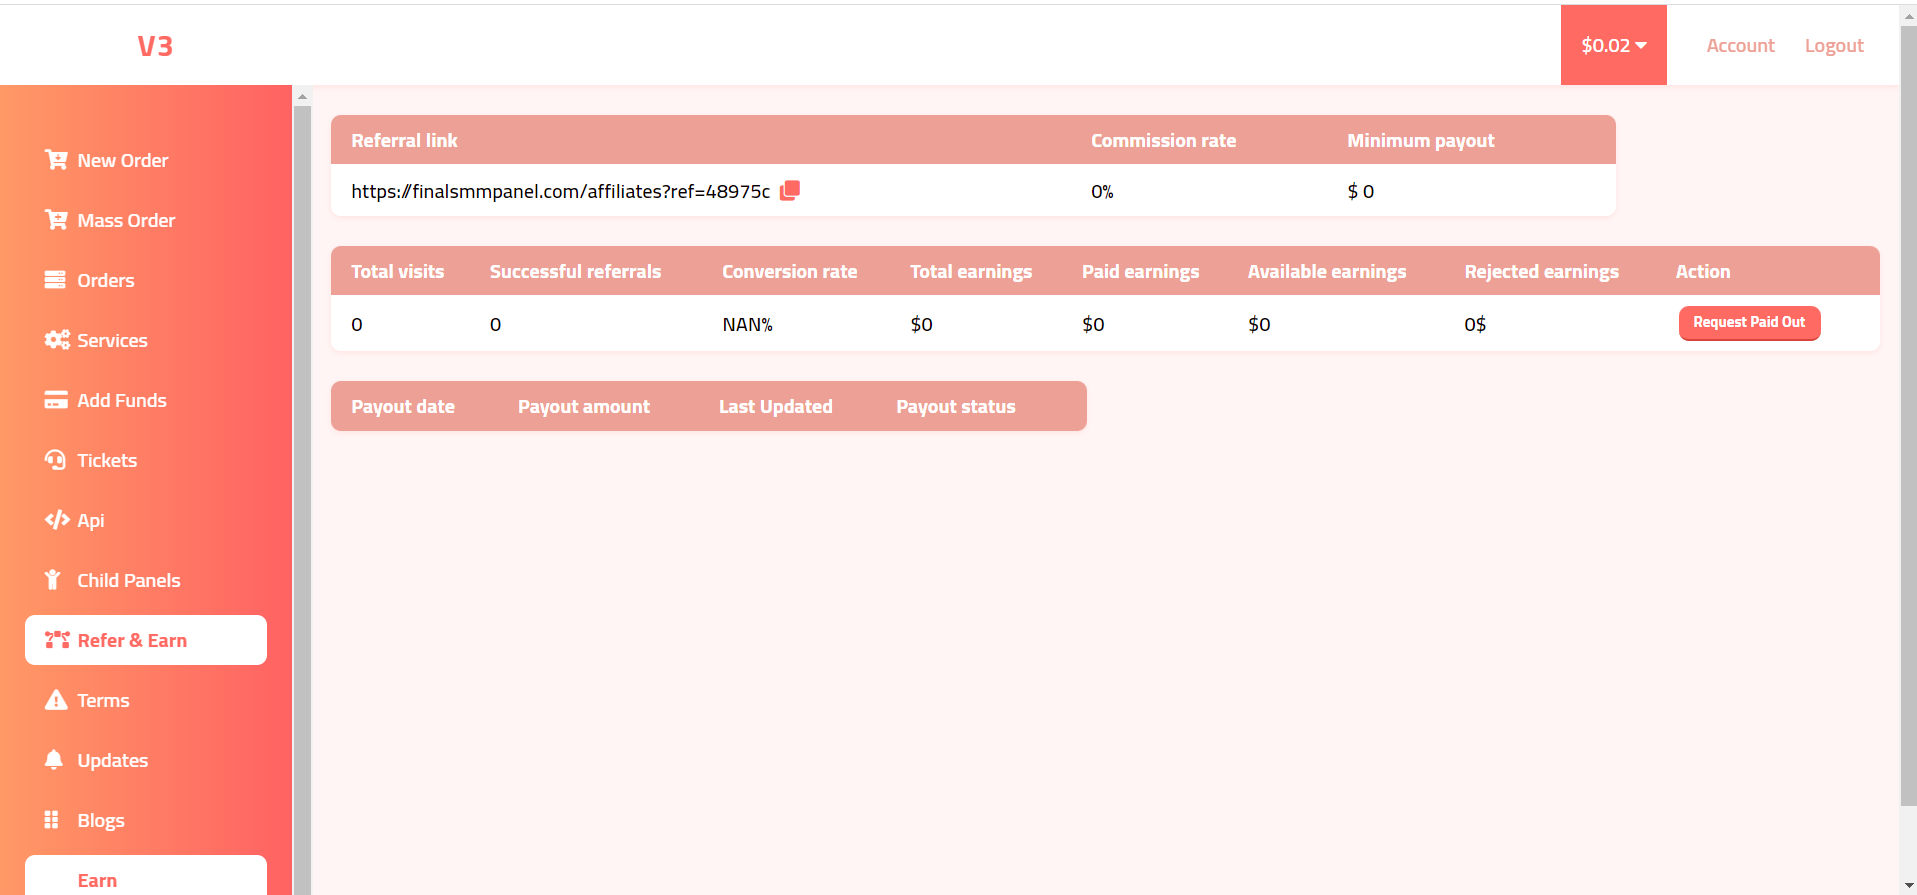Open Blogs in the sidebar
Image resolution: width=1917 pixels, height=895 pixels.
click(146, 820)
